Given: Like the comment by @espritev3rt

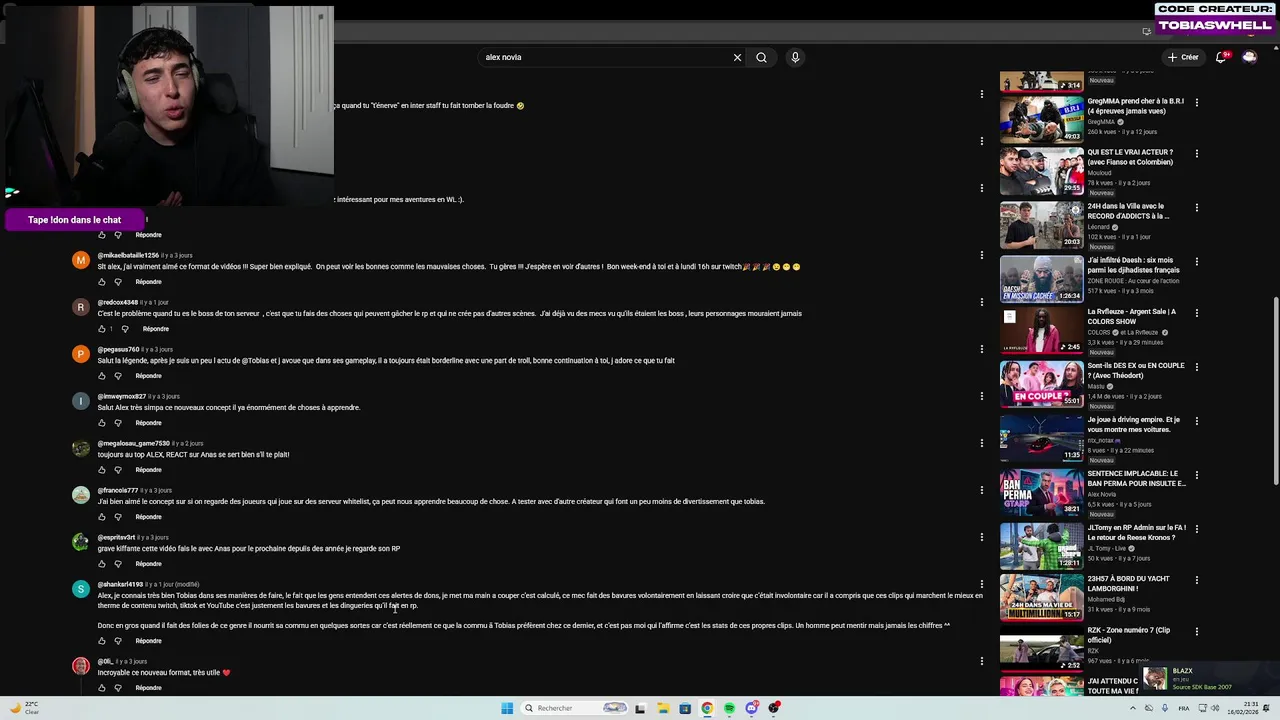Looking at the screenshot, I should coord(101,564).
